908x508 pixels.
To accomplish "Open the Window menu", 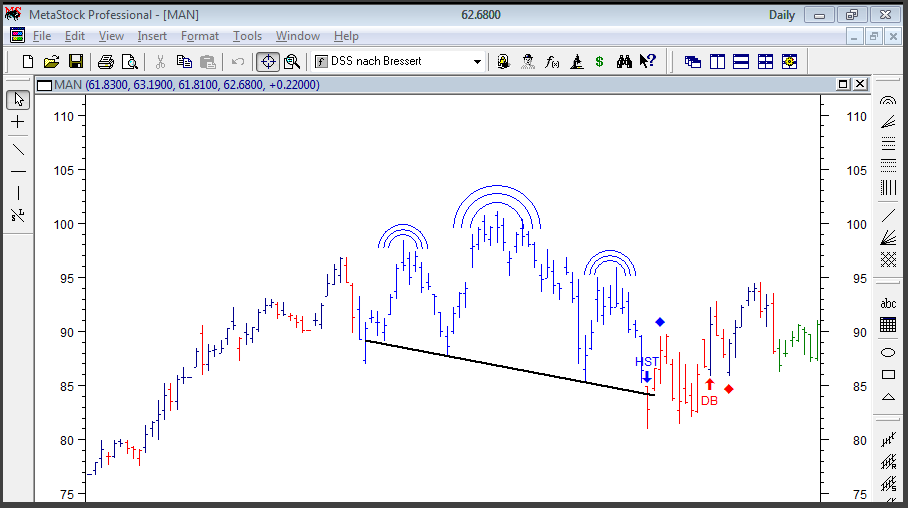I will (x=298, y=36).
